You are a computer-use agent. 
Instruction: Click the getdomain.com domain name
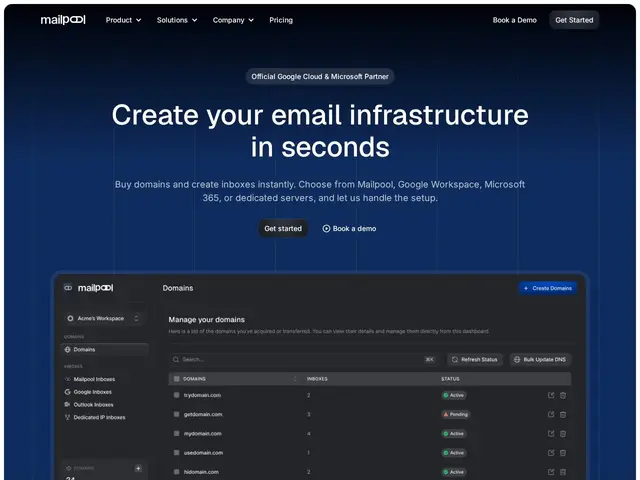coord(203,414)
